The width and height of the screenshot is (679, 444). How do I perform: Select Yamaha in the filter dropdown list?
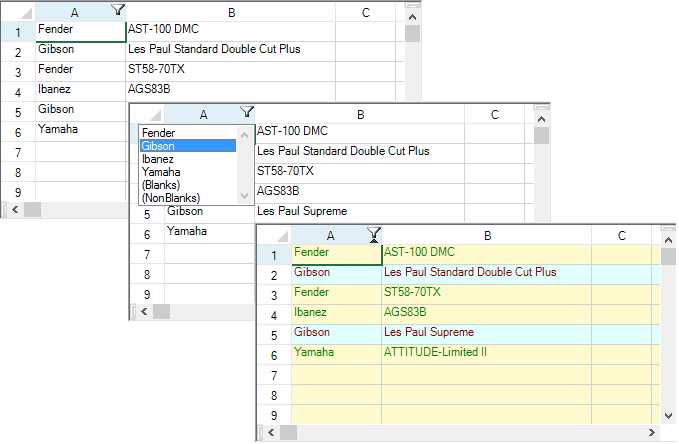click(x=161, y=172)
